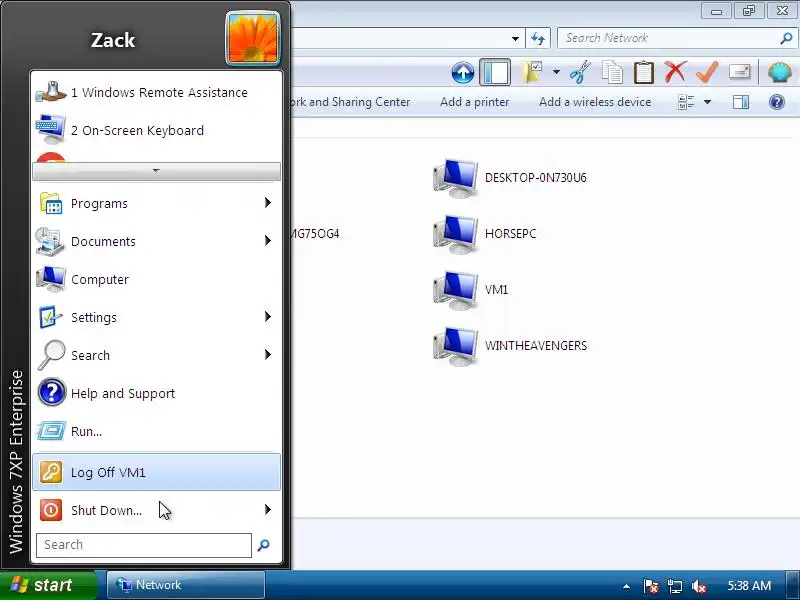Screen dimensions: 800x600
Task: Click the Start menu search magnifier icon
Action: [264, 545]
